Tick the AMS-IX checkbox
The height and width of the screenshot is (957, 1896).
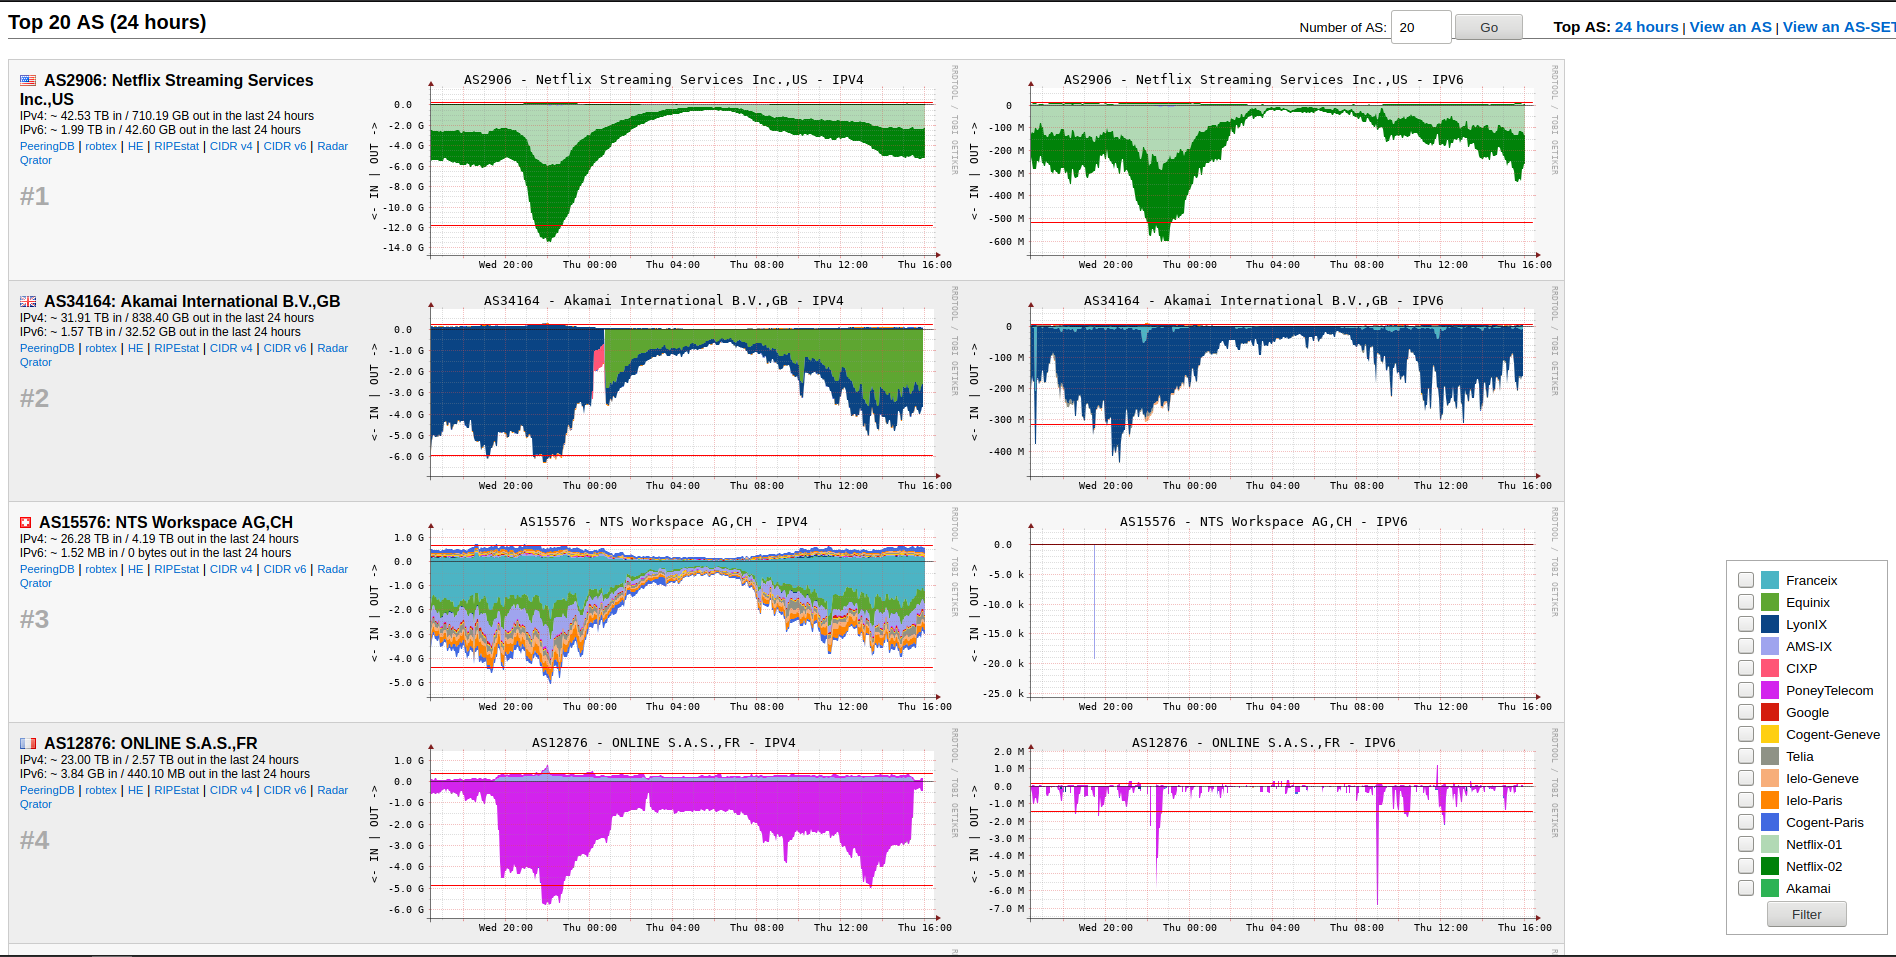[1746, 646]
